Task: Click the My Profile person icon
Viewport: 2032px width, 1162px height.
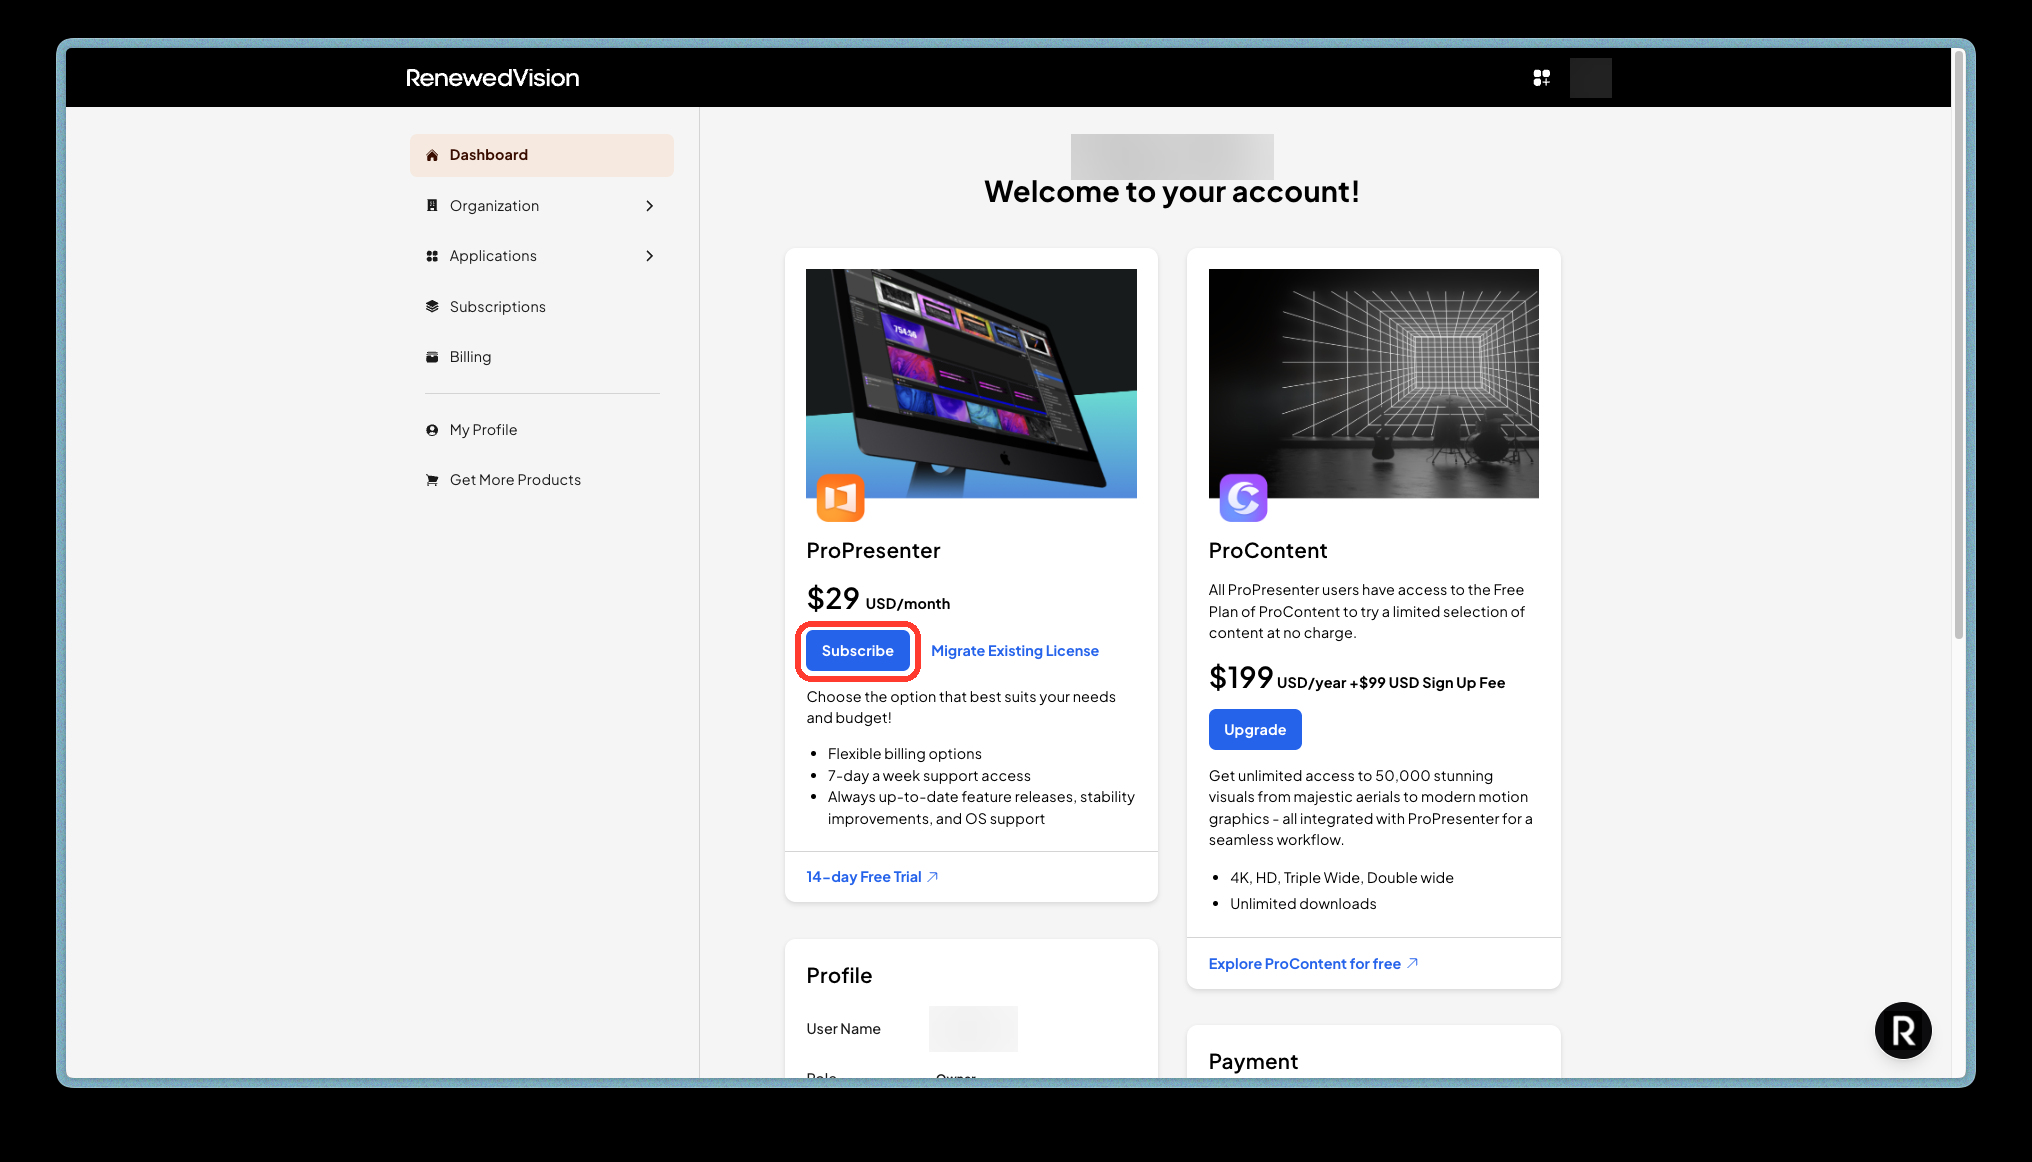Action: [432, 430]
